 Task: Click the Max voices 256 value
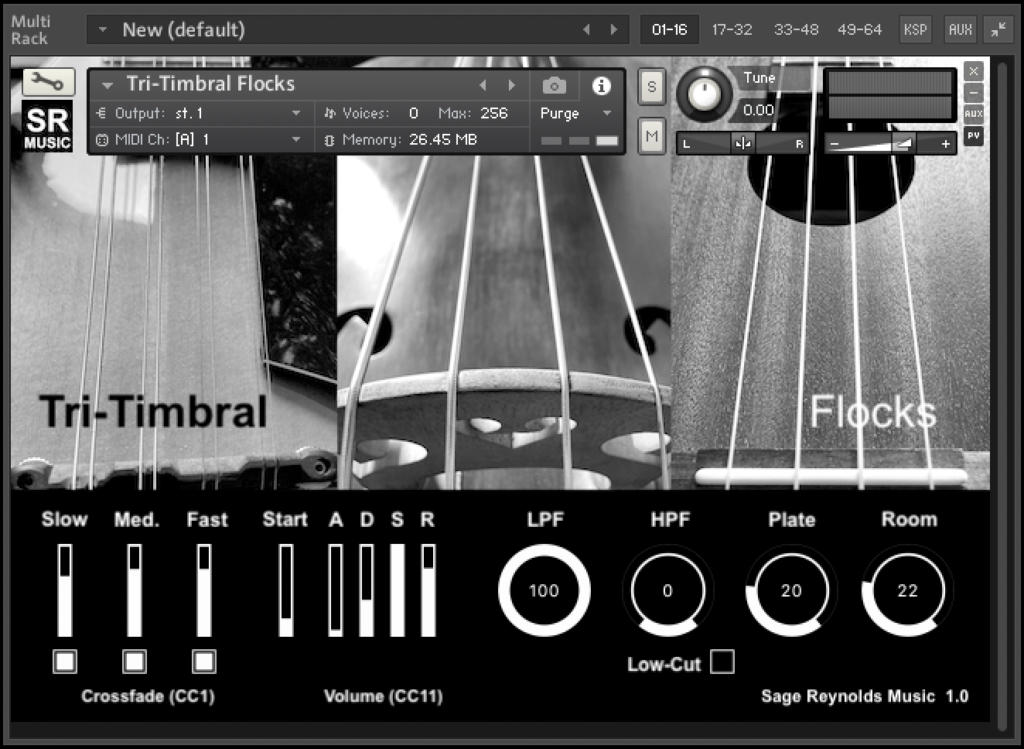[x=494, y=114]
